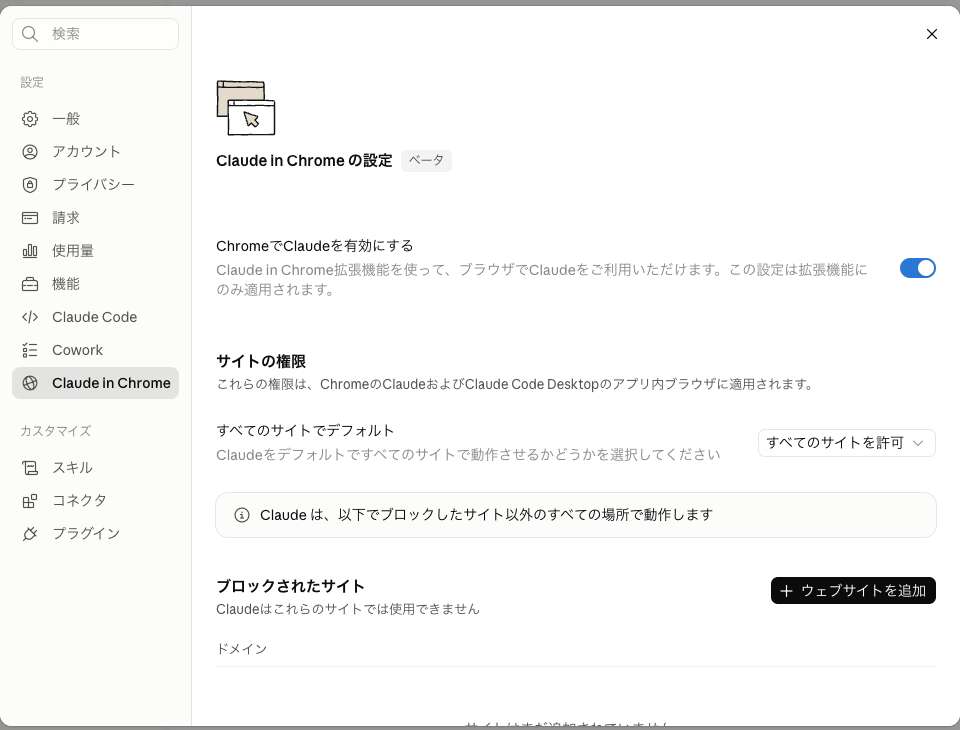Viewport: 960px width, 730px height.
Task: Click the 設定 section label in sidebar
Action: point(32,83)
